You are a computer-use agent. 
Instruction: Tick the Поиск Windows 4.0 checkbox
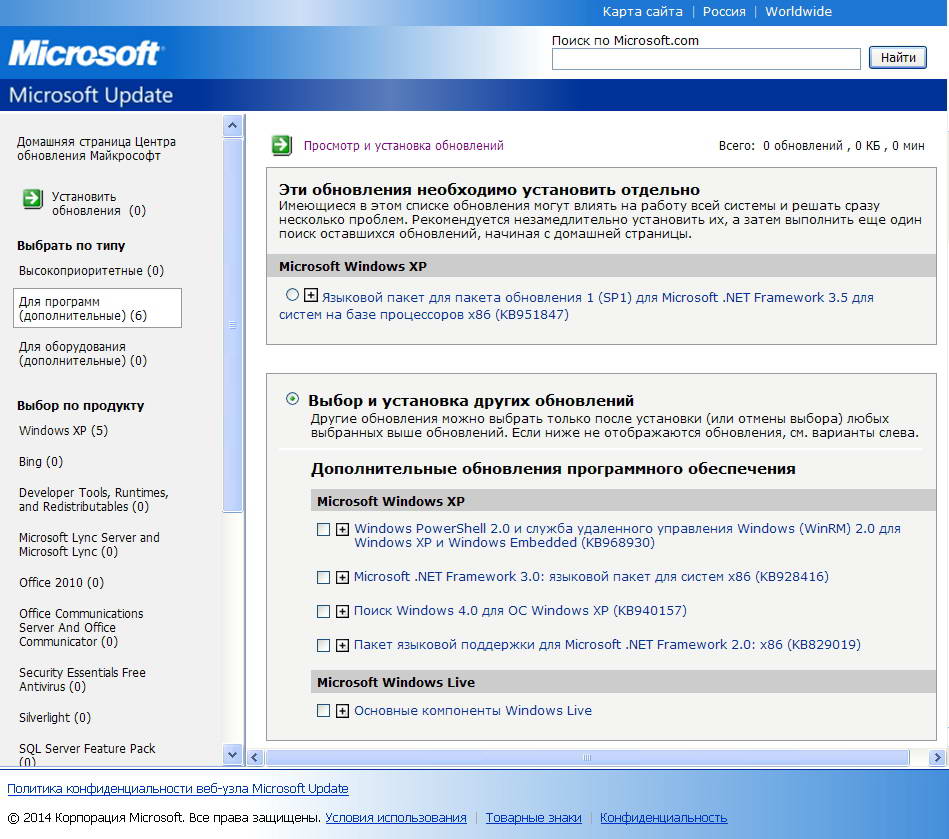coord(323,611)
